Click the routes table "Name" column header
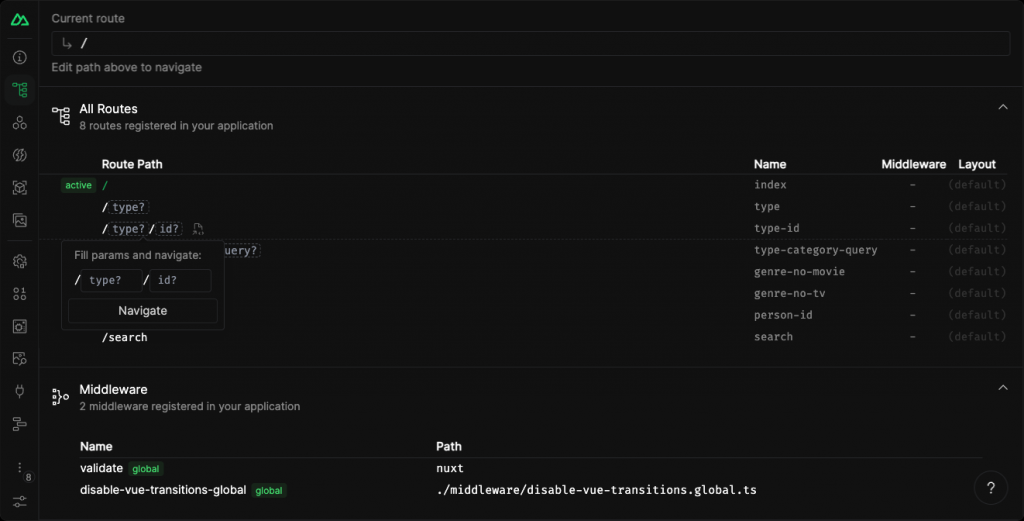 tap(770, 165)
